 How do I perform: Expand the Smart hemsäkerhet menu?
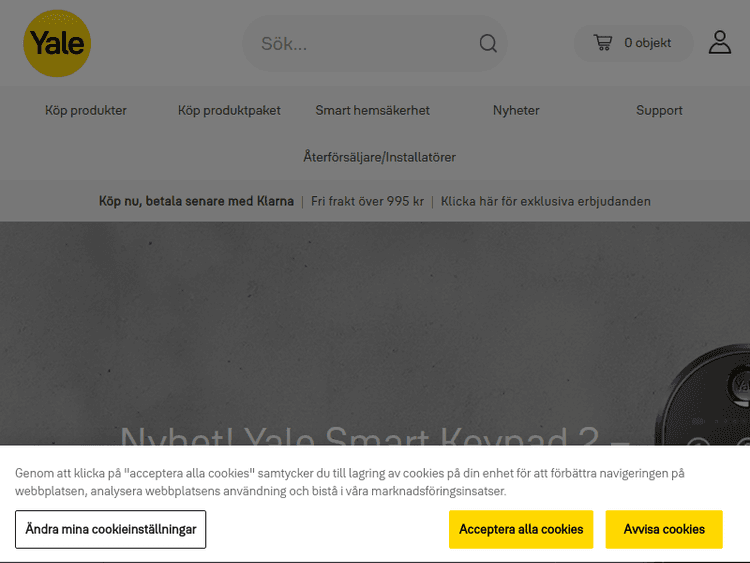pos(372,111)
